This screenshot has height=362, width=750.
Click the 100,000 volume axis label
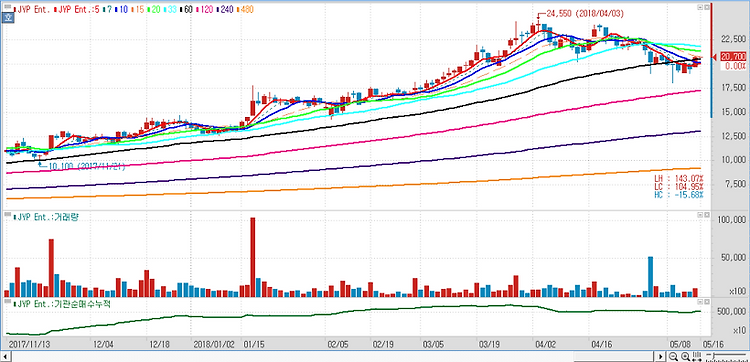click(x=732, y=219)
